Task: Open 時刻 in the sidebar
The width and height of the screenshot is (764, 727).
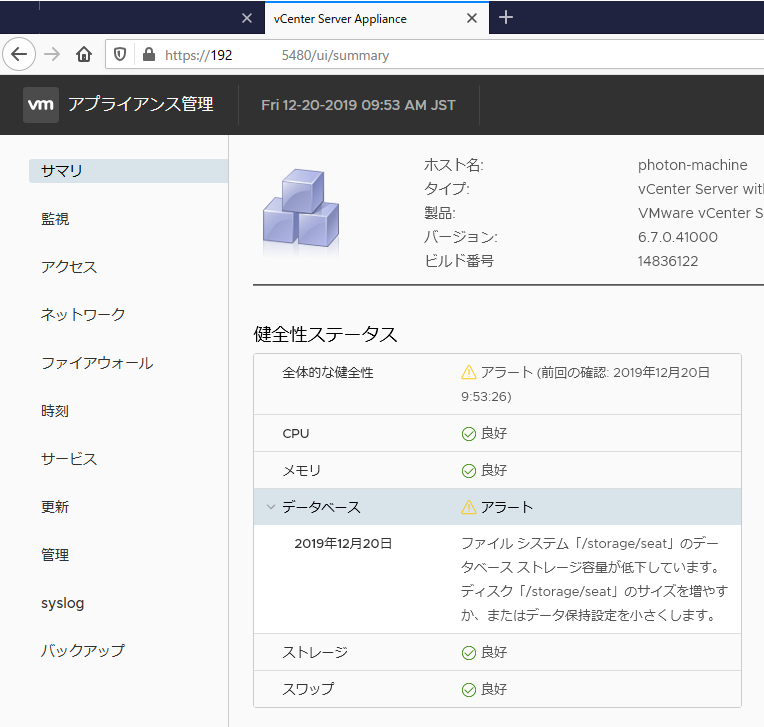Action: coord(55,411)
